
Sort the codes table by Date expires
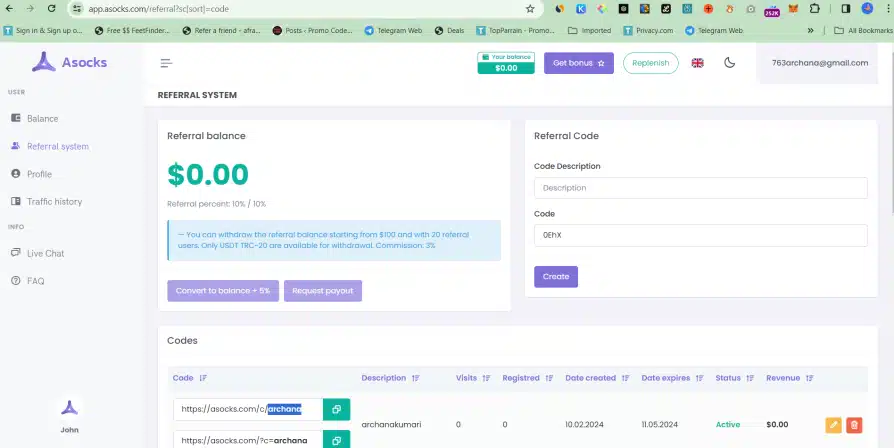[x=673, y=378]
